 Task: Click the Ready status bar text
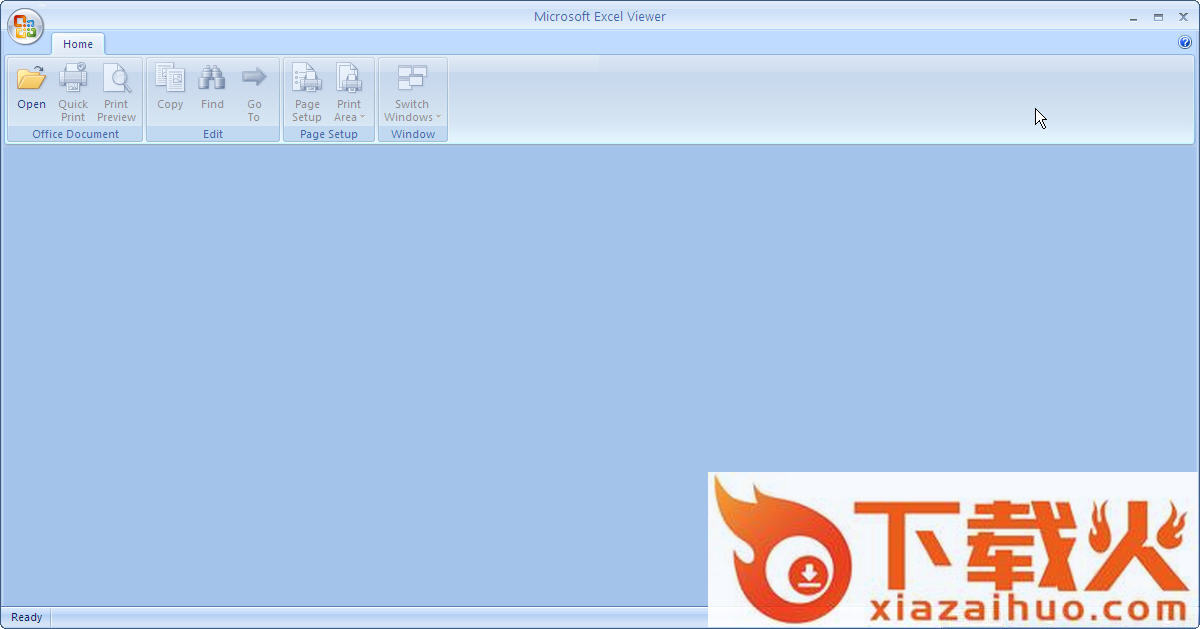[x=27, y=617]
